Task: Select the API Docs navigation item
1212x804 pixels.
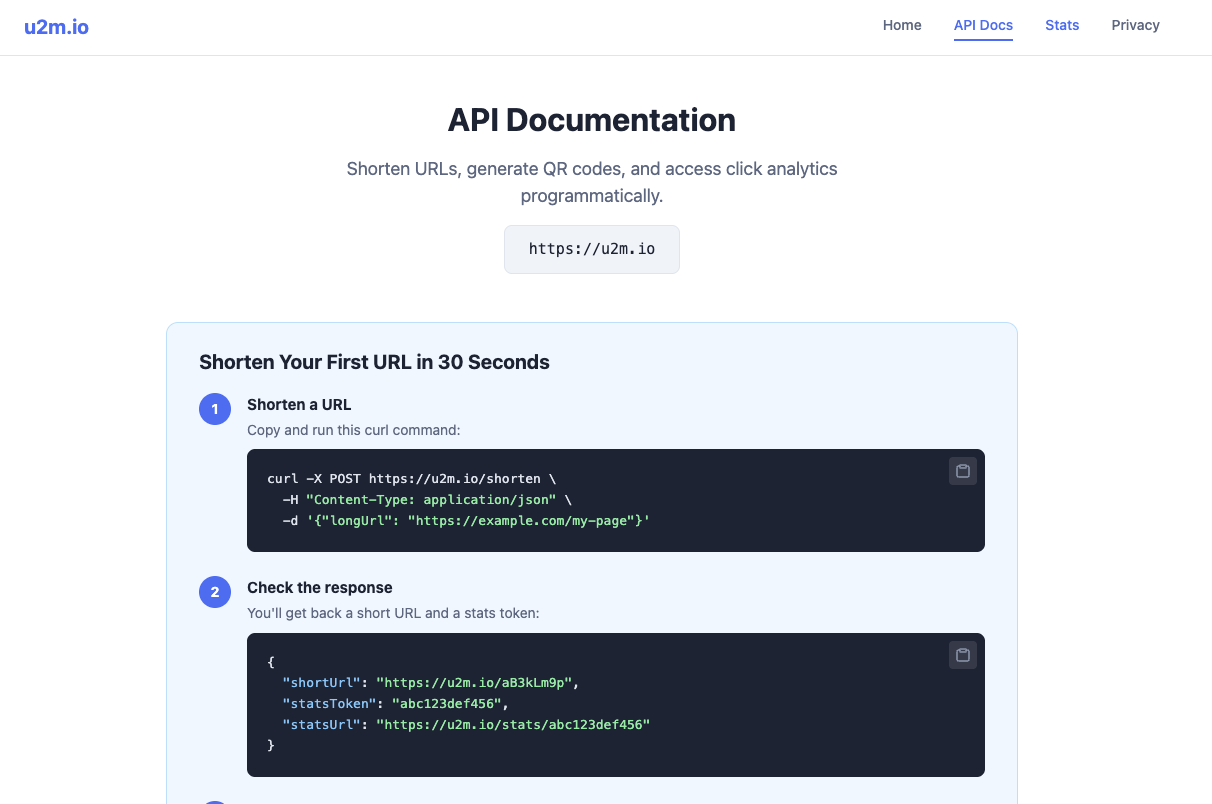Action: [983, 25]
